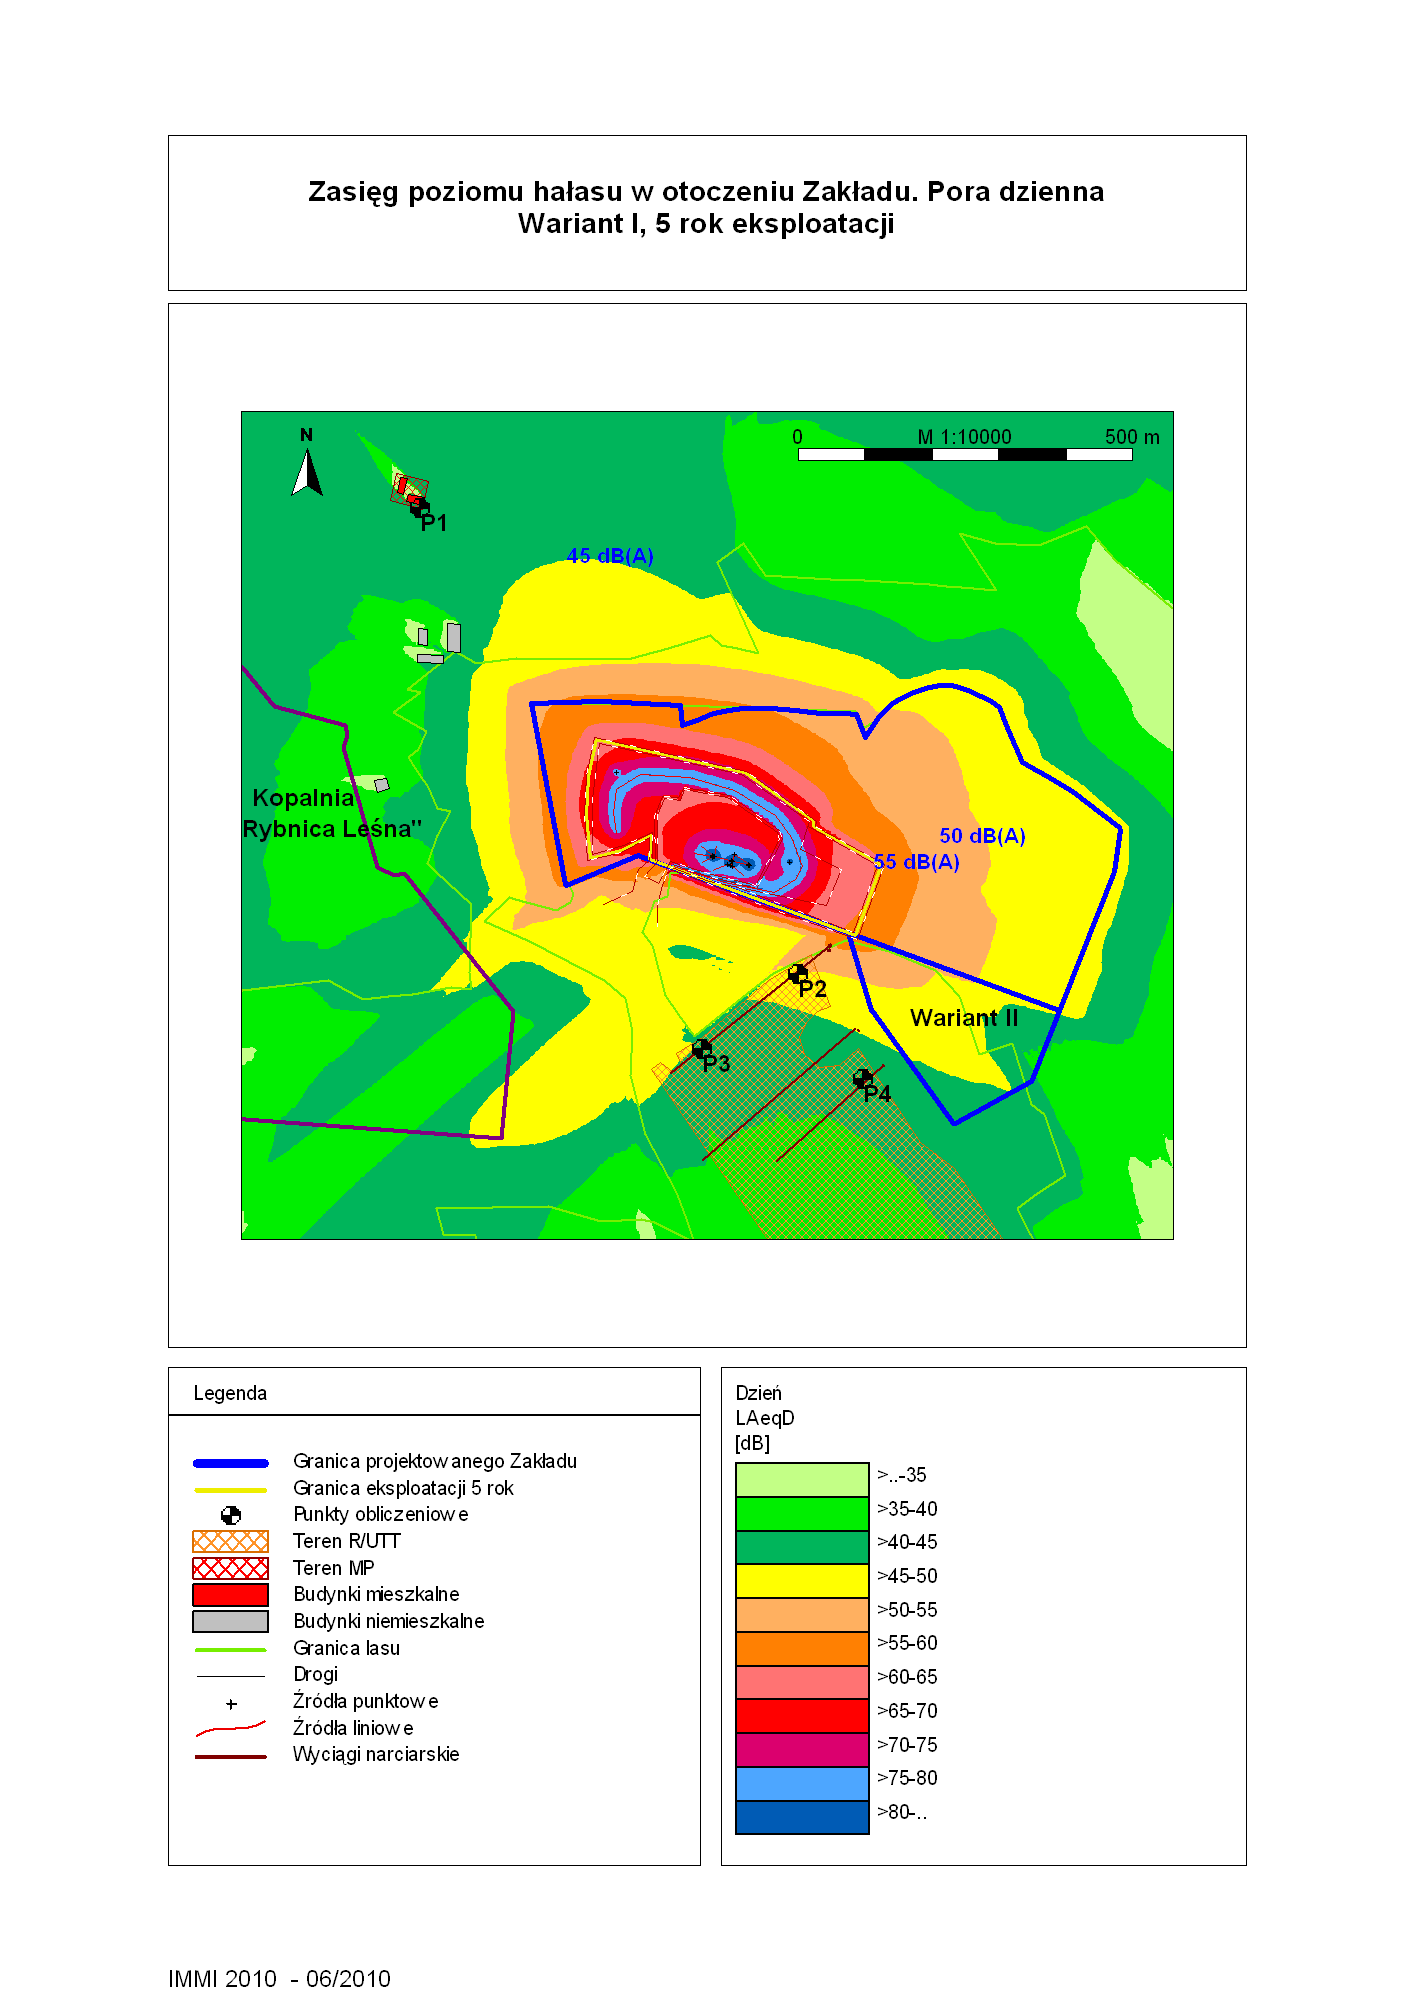Click the thin black Drogi legend line
Viewport: 1414px width, 2000px height.
(x=231, y=1676)
